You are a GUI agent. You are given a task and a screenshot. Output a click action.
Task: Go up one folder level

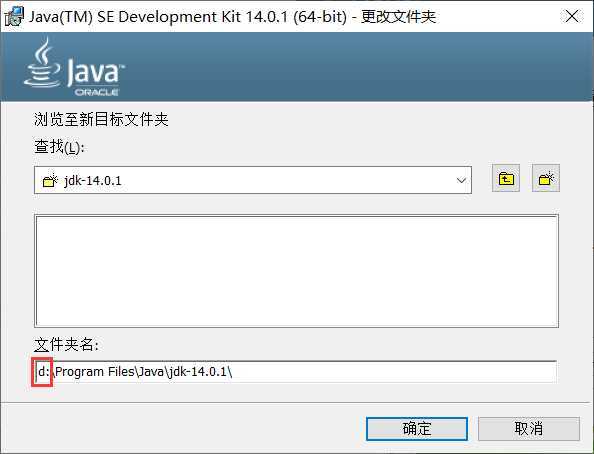tap(506, 178)
